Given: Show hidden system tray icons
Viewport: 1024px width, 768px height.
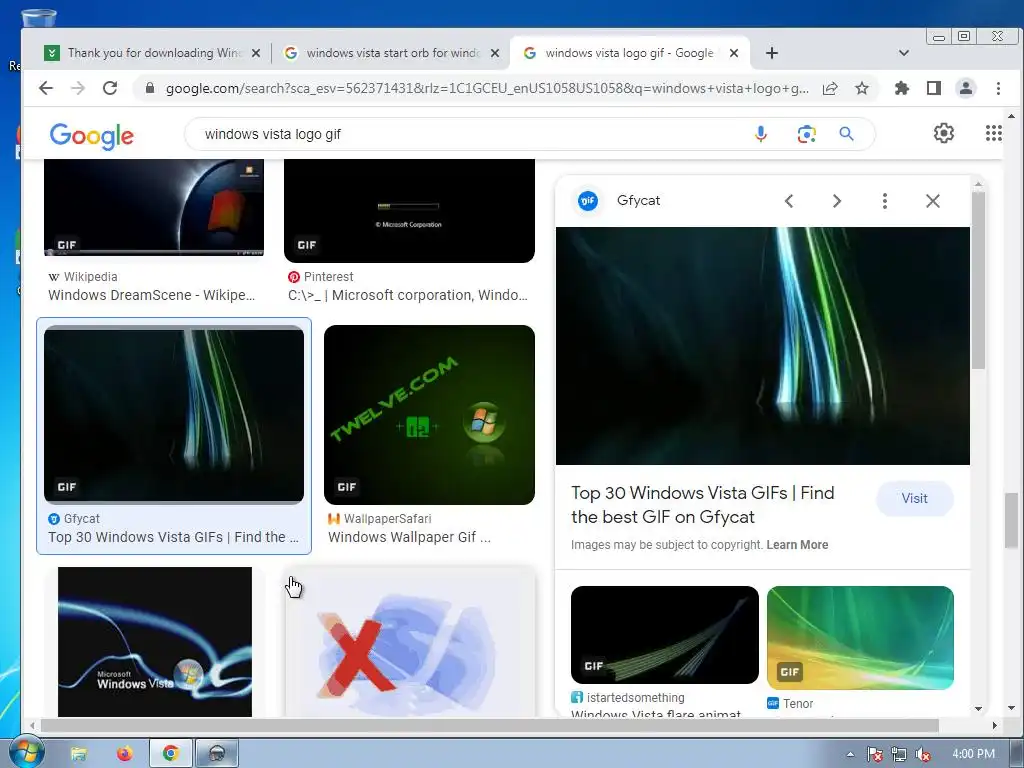Looking at the screenshot, I should click(850, 754).
